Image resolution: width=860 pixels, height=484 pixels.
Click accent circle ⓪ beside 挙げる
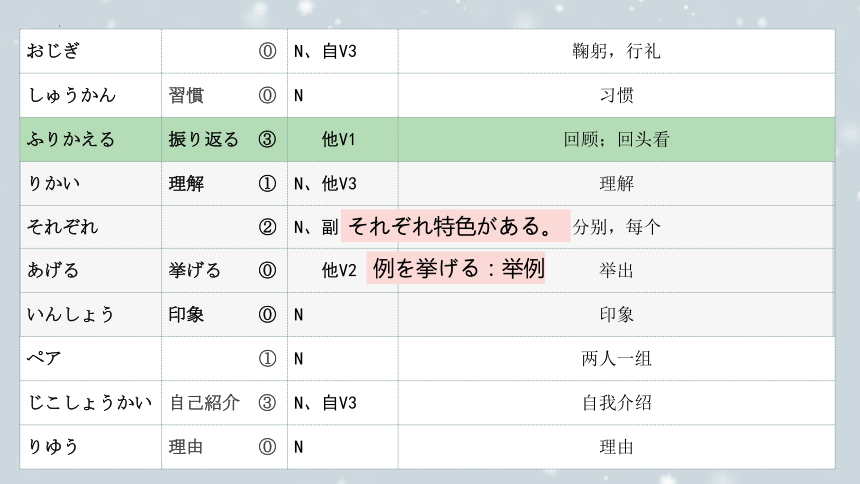point(267,270)
